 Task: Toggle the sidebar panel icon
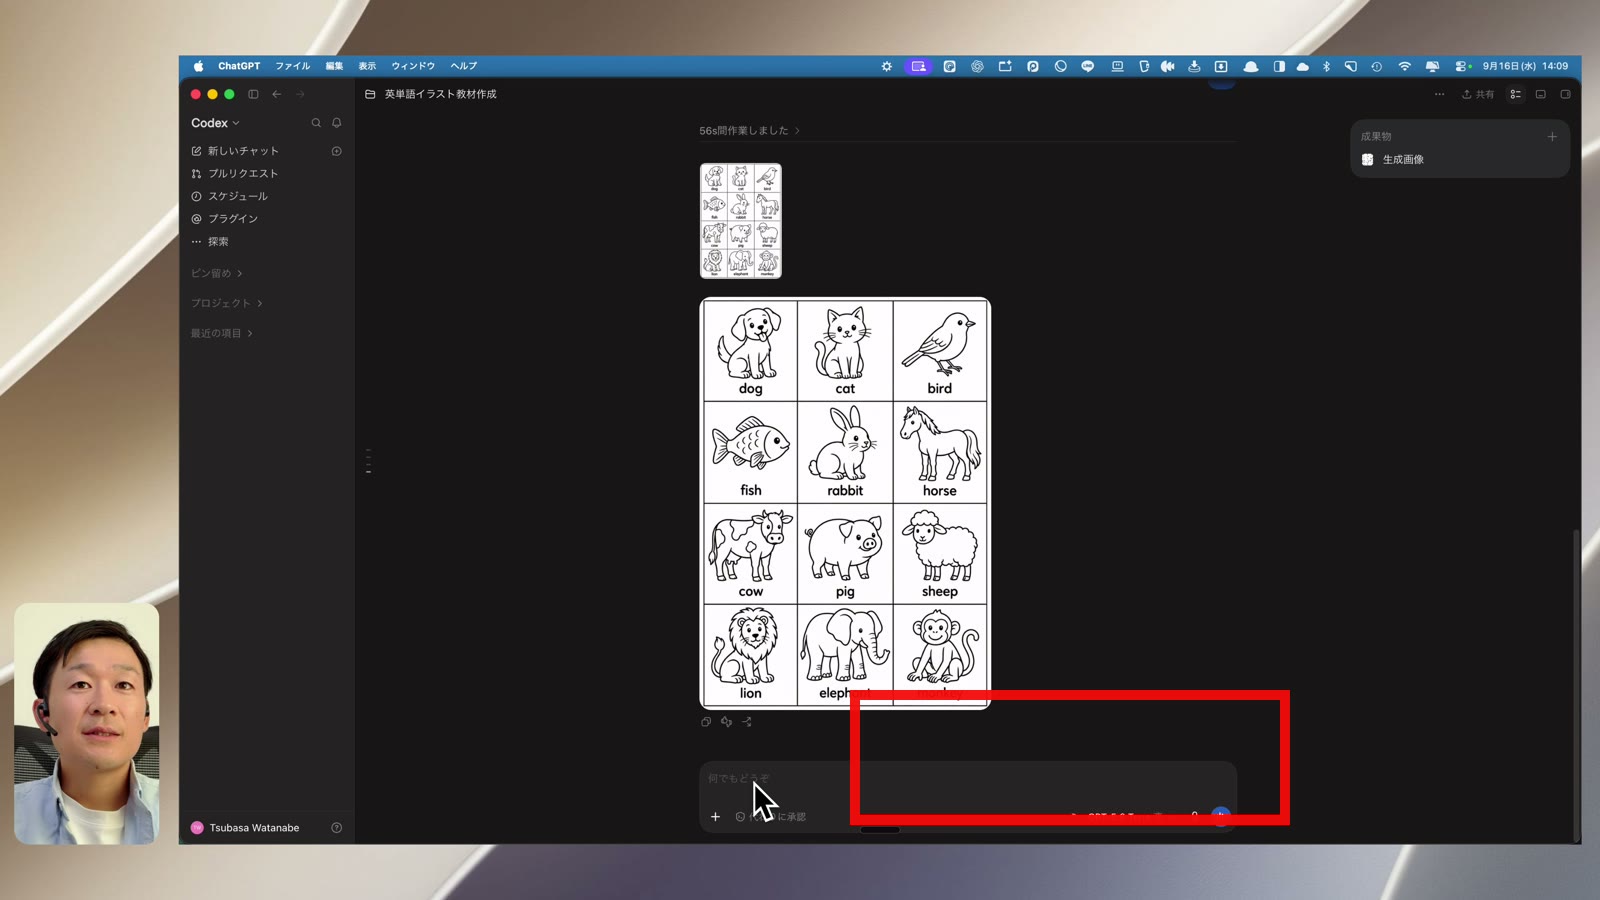tap(253, 94)
